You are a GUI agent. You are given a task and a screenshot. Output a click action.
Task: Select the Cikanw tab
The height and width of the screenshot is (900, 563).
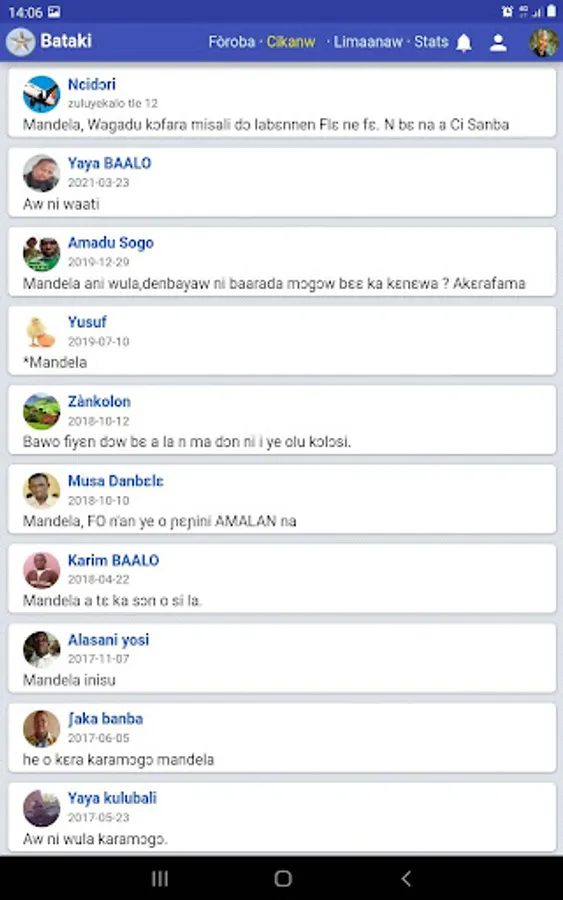point(290,42)
